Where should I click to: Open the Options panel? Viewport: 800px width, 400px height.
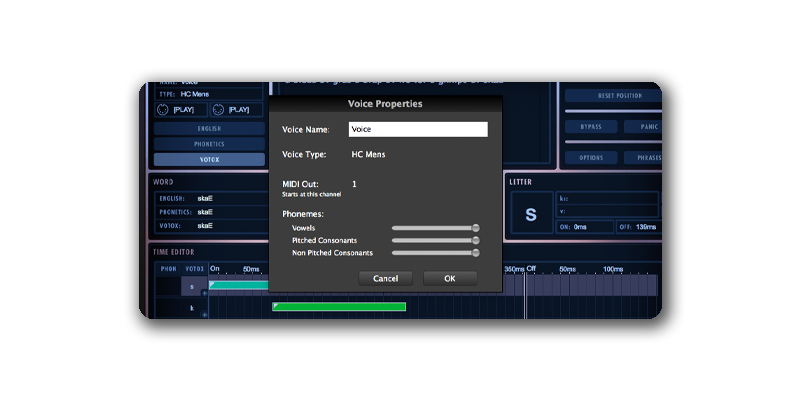click(x=590, y=158)
